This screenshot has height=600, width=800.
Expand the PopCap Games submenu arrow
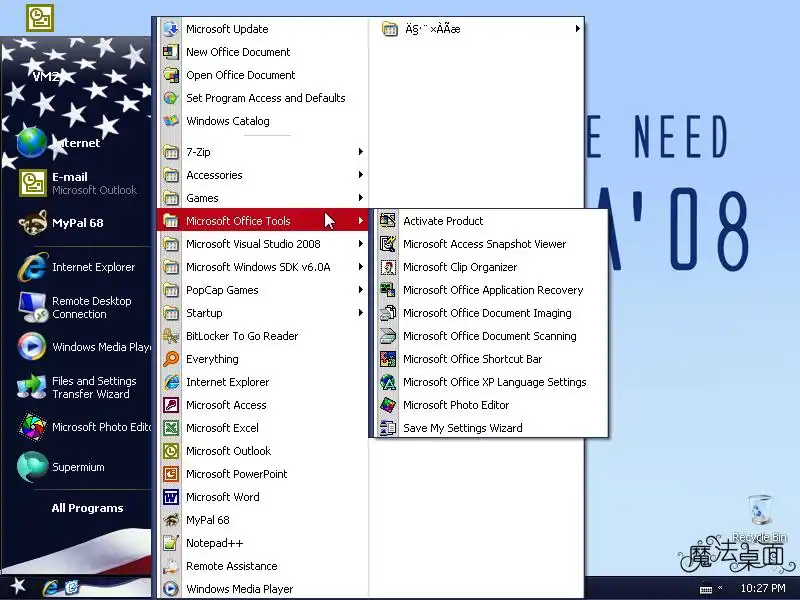[361, 290]
